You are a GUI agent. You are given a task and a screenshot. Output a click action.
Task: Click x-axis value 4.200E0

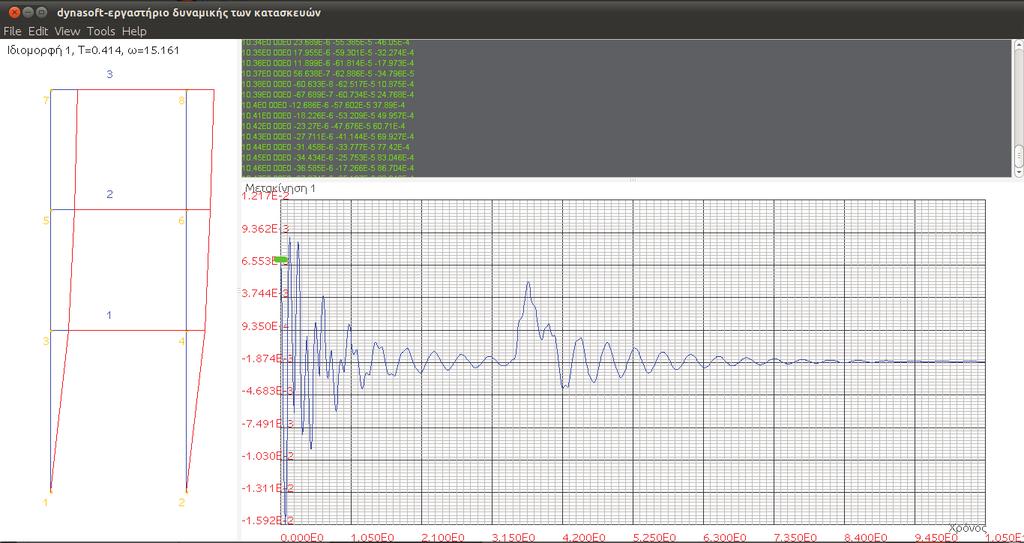pyautogui.click(x=585, y=537)
